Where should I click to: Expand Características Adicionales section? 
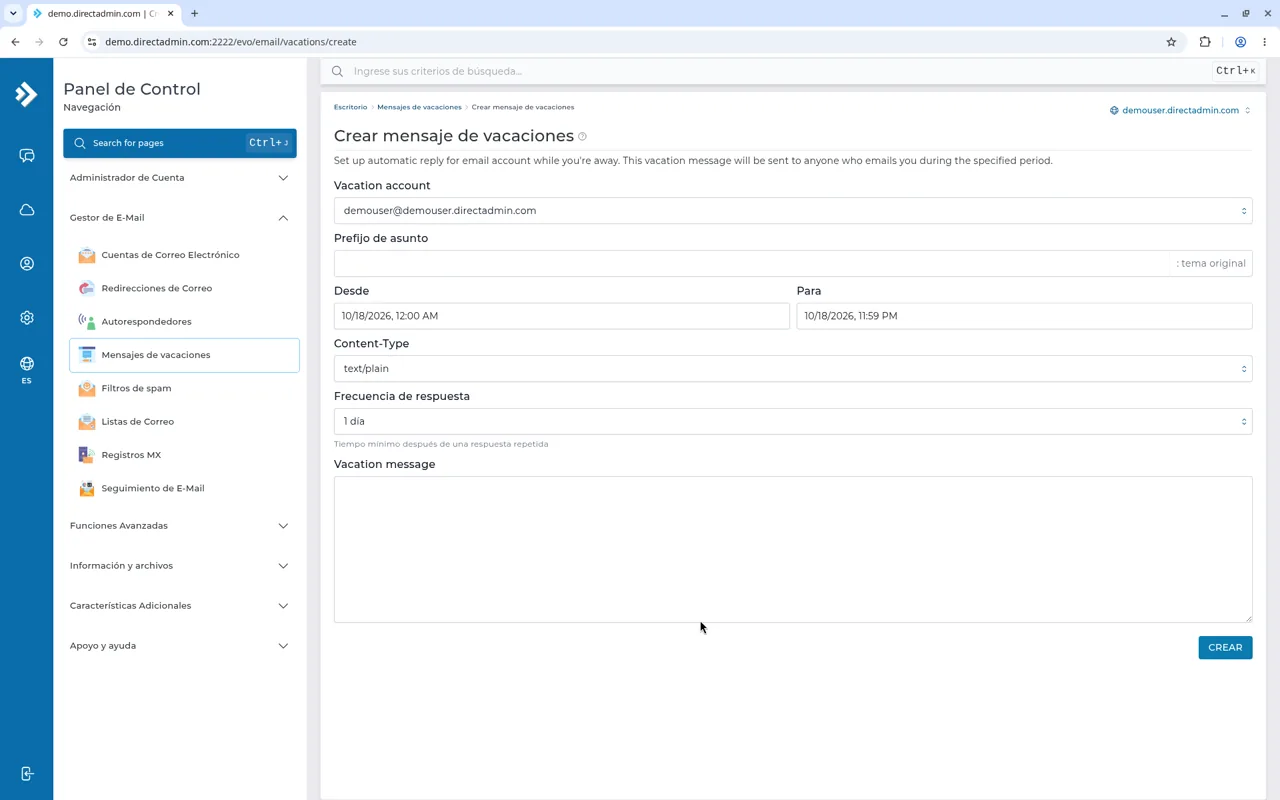pyautogui.click(x=180, y=606)
